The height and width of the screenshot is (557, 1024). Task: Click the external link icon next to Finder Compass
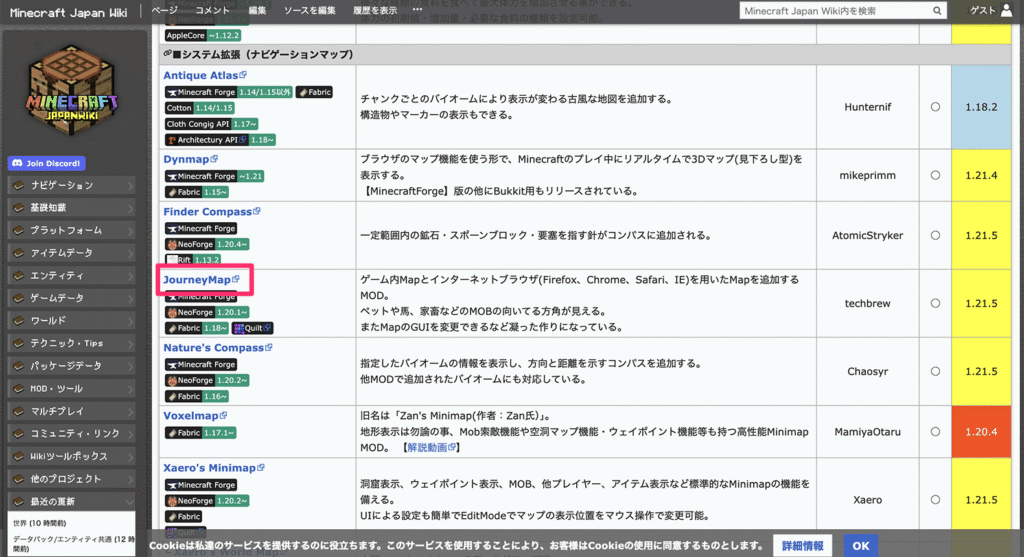(257, 211)
